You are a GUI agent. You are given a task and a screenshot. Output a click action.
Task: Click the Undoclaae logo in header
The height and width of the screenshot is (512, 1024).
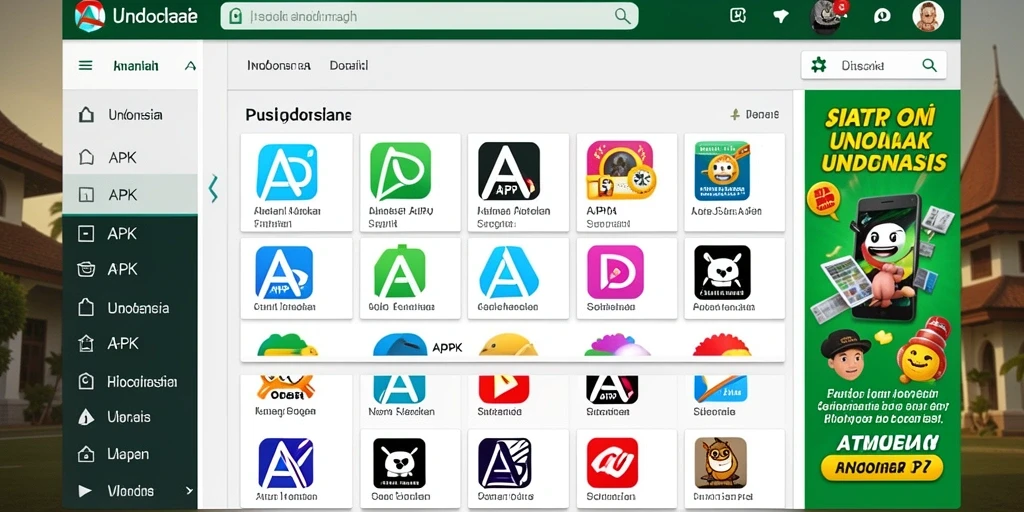point(136,16)
